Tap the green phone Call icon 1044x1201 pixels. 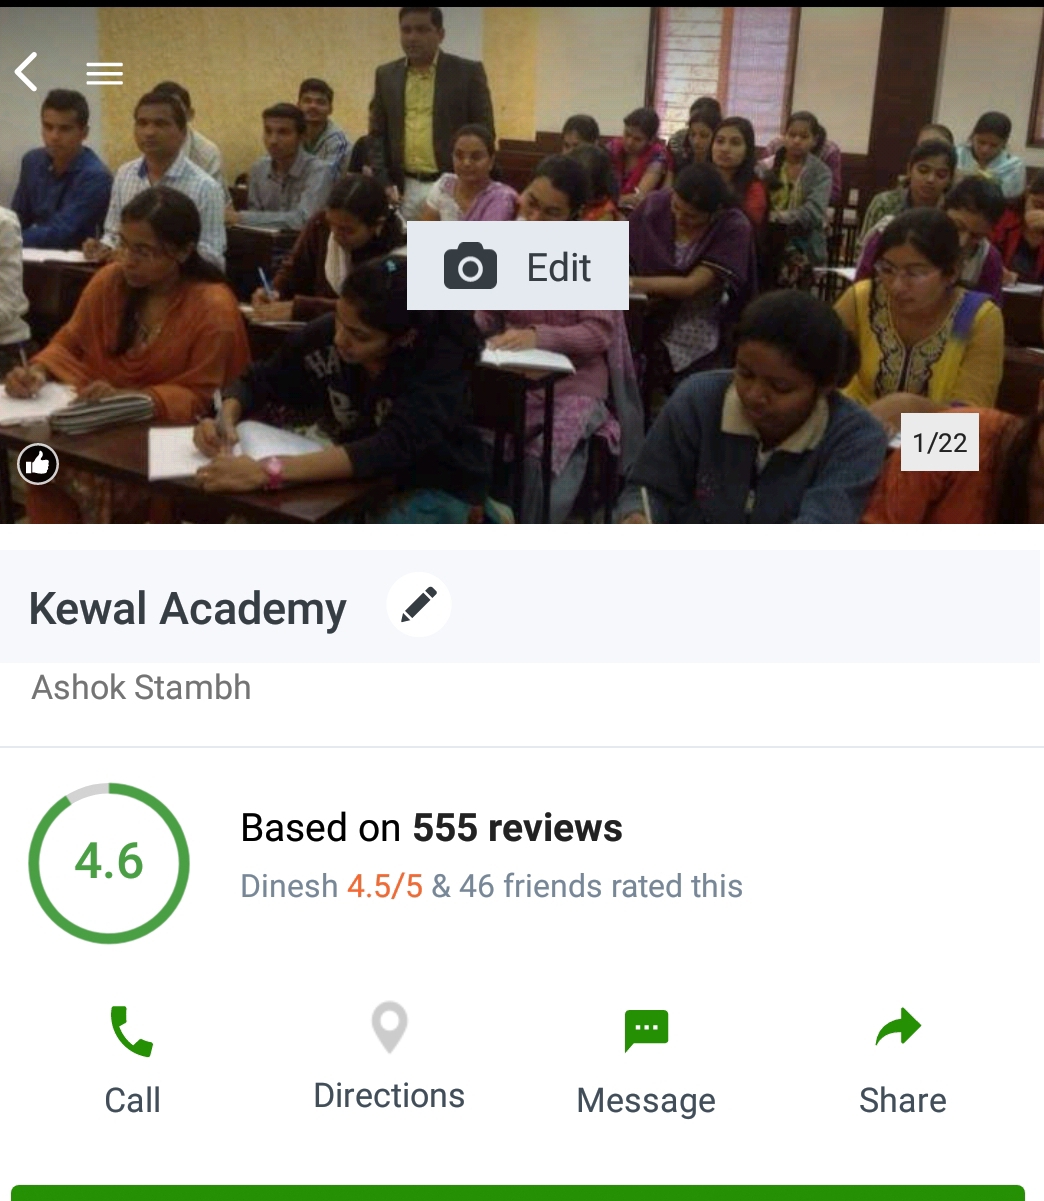131,1031
